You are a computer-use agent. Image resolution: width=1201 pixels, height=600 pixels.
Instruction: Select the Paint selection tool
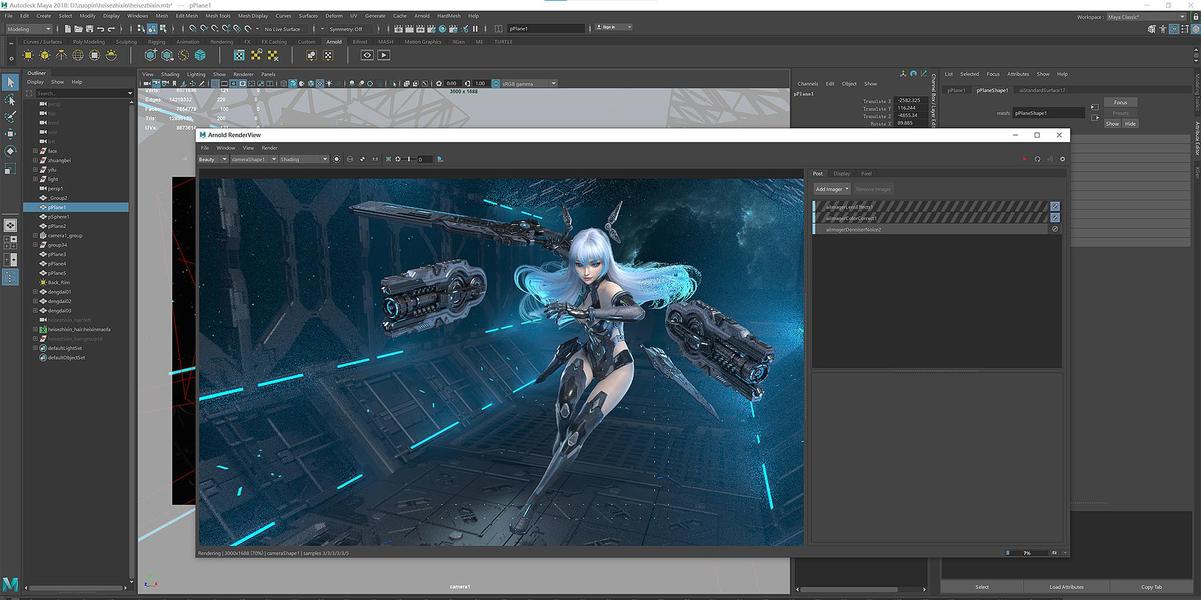pos(10,117)
